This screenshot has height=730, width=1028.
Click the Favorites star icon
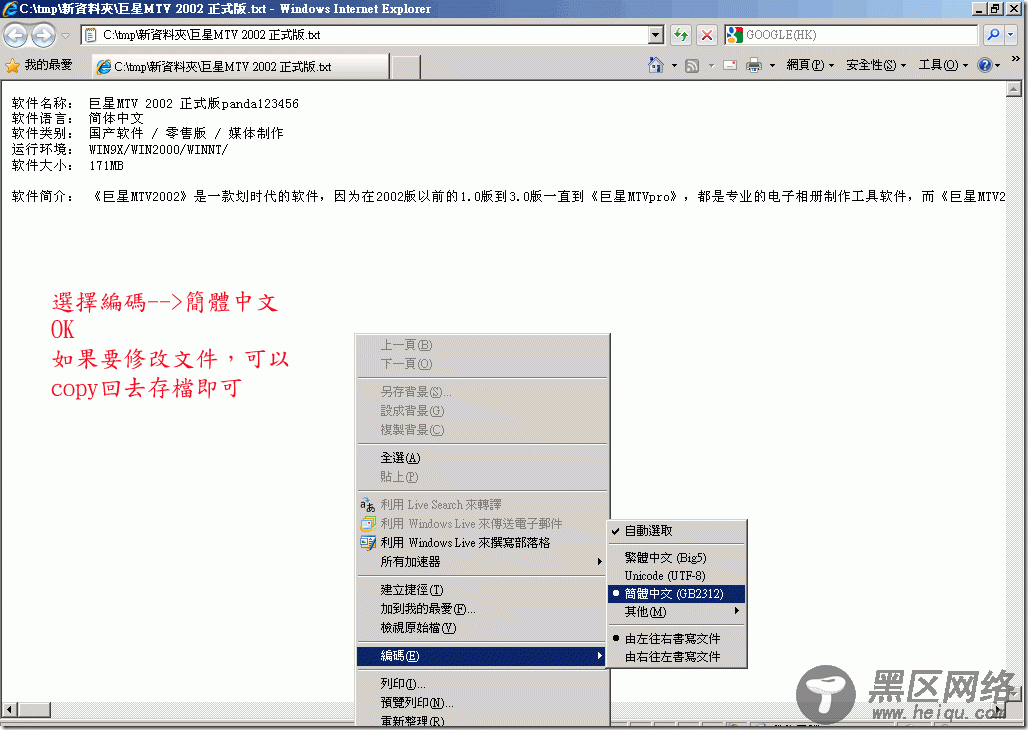point(12,66)
